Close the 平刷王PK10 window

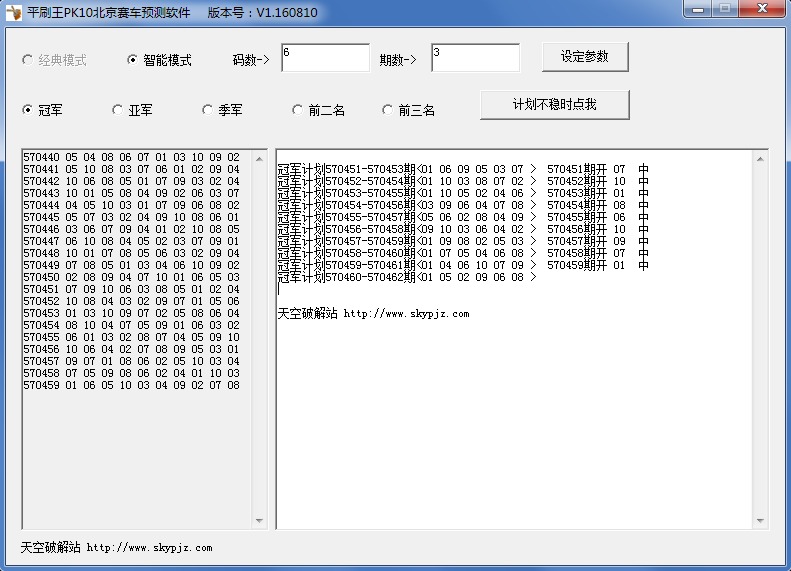click(x=761, y=10)
